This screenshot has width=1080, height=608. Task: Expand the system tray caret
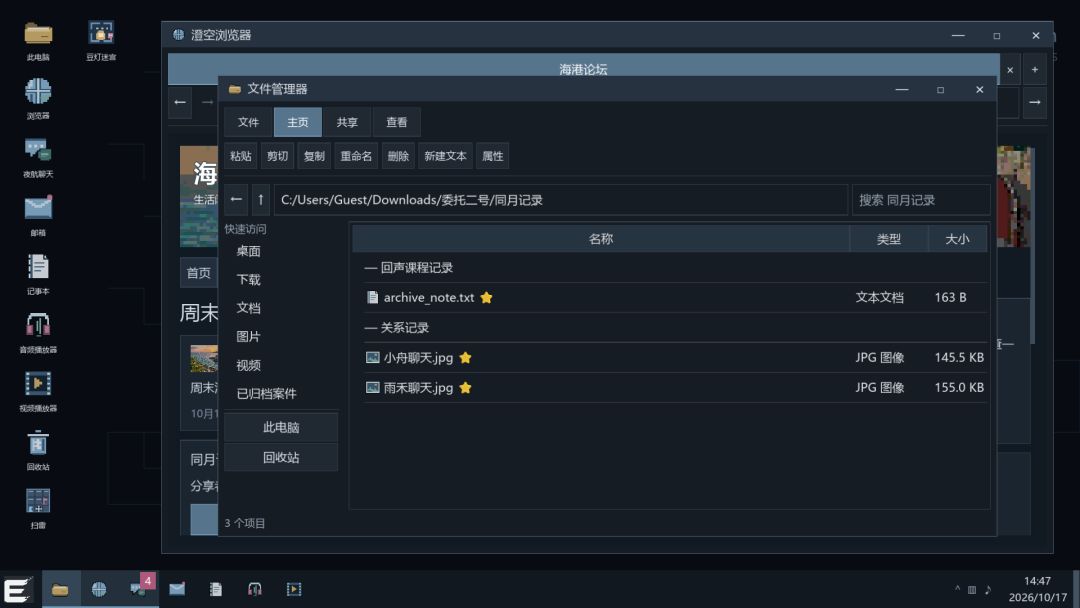point(957,589)
